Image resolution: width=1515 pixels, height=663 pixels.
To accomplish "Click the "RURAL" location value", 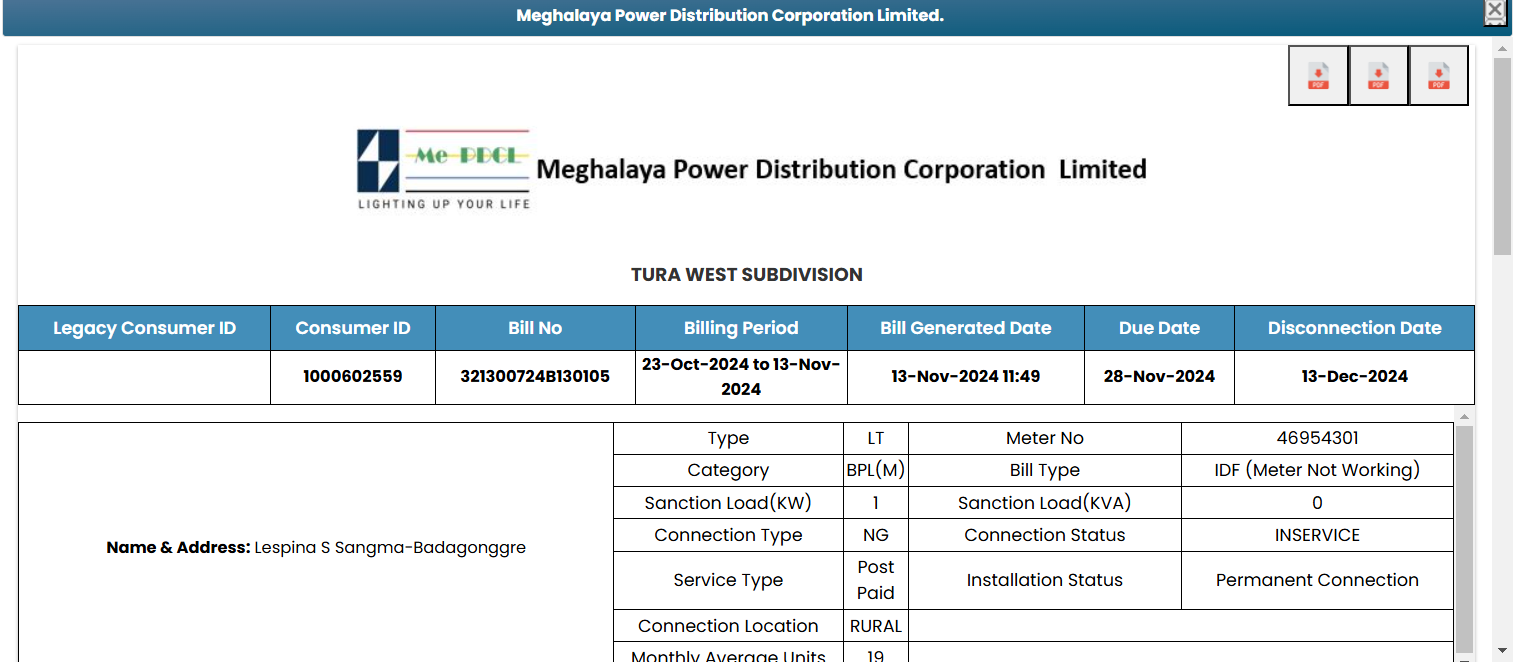I will [876, 626].
